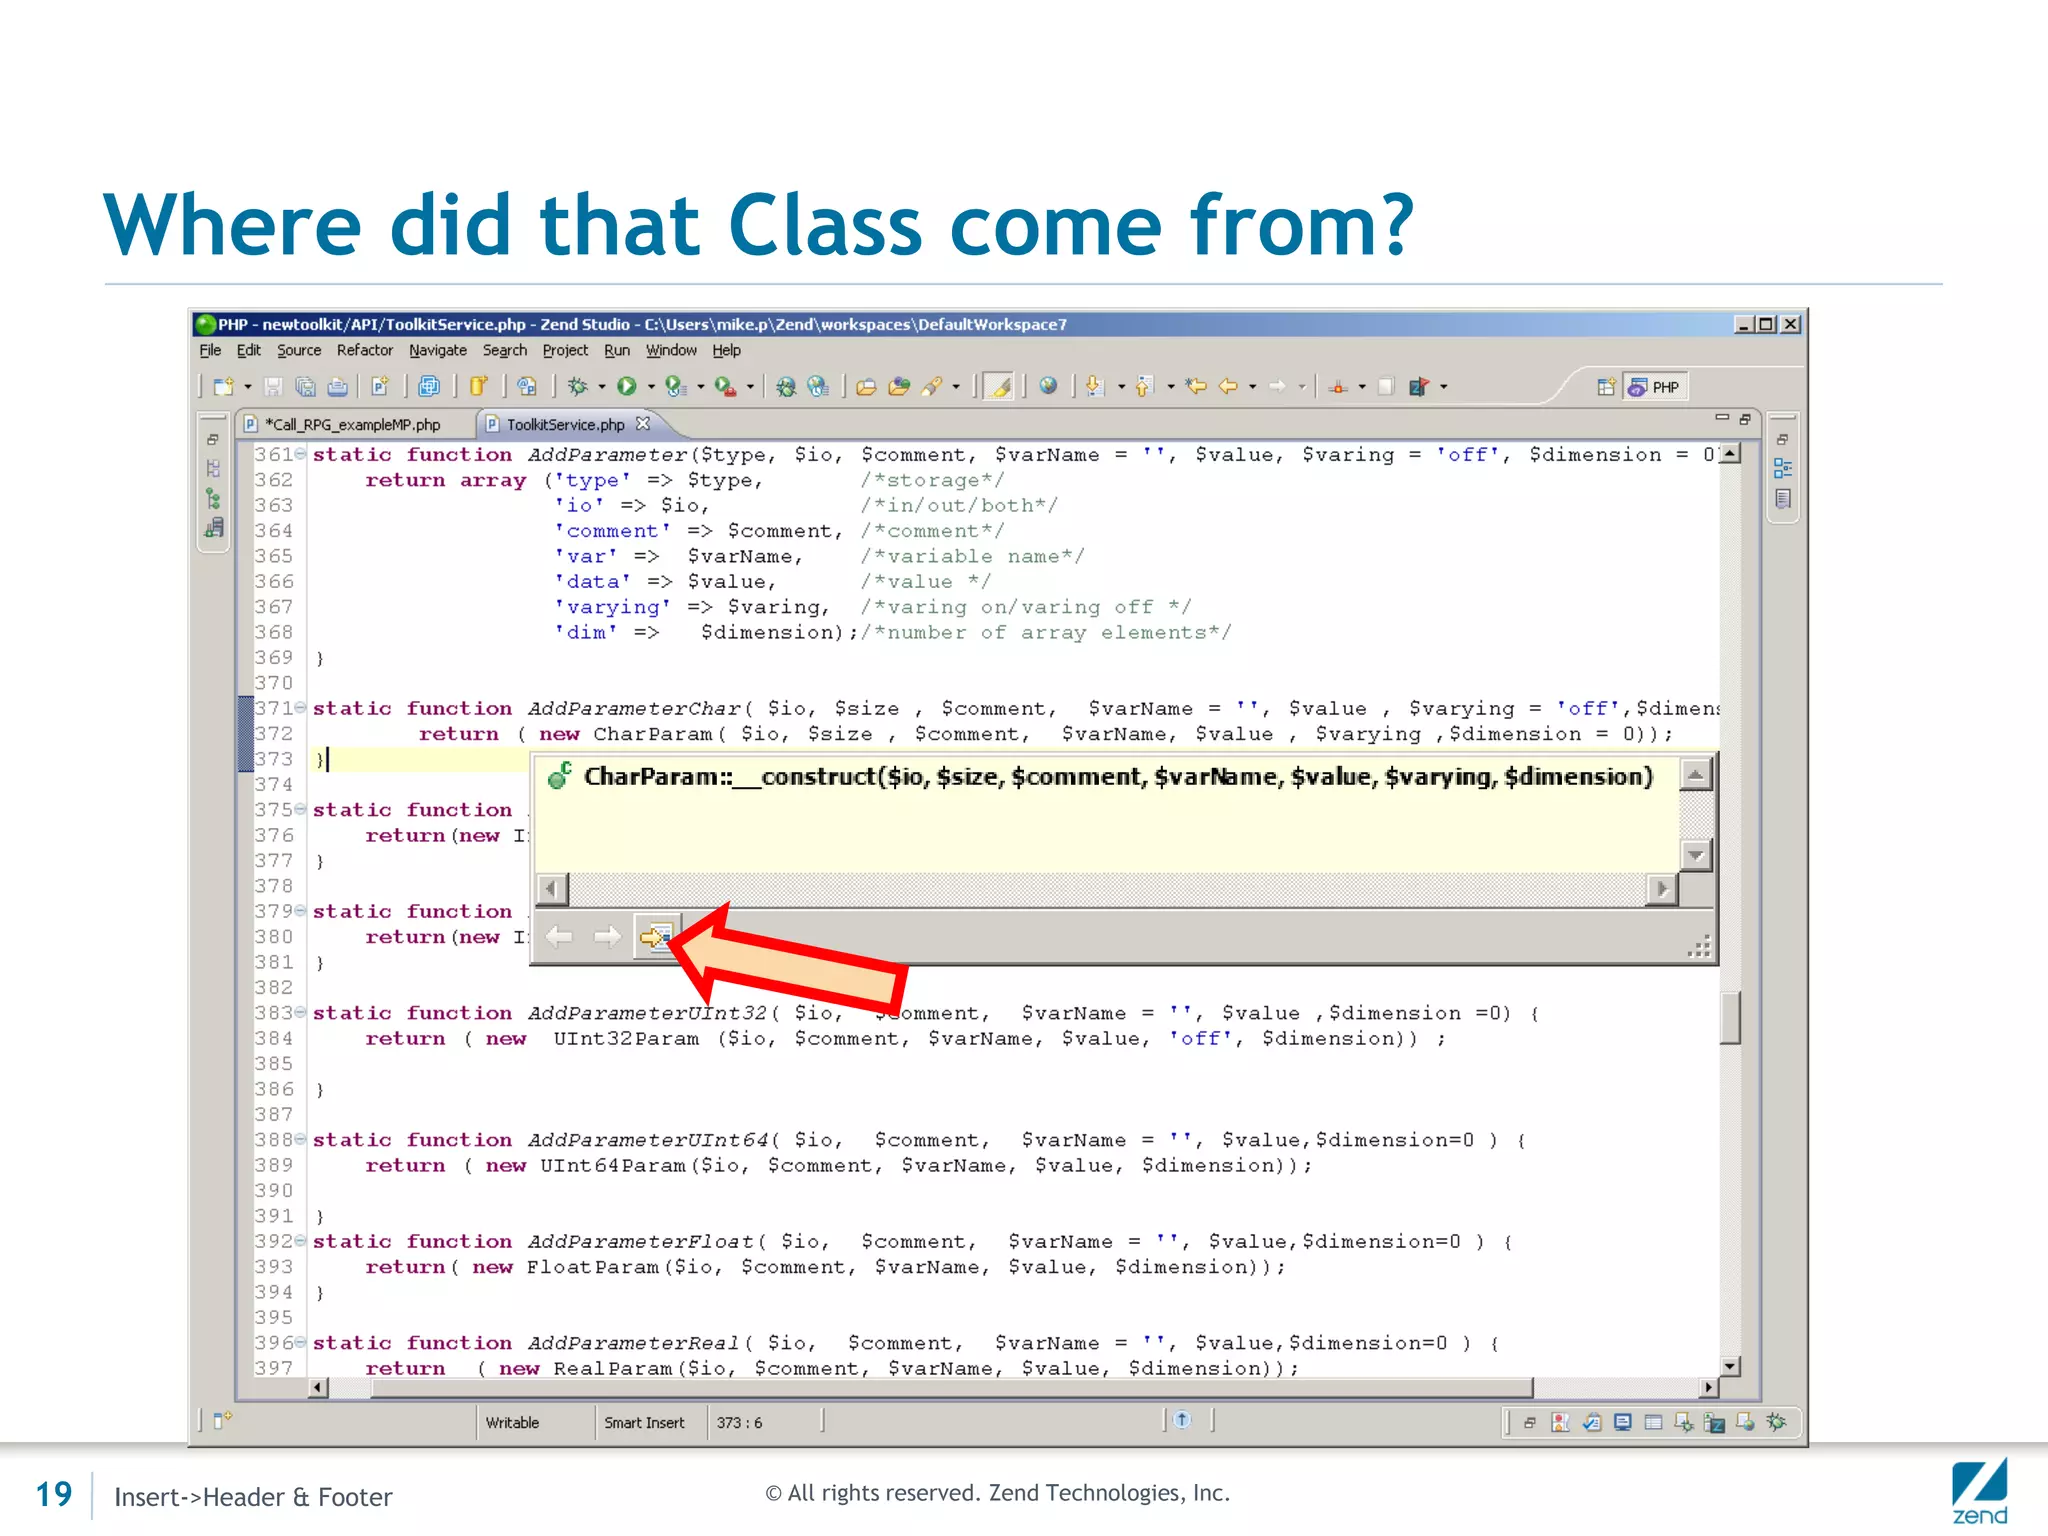Viewport: 2048px width, 1536px height.
Task: Click the Open Perspective icon
Action: [x=1606, y=387]
